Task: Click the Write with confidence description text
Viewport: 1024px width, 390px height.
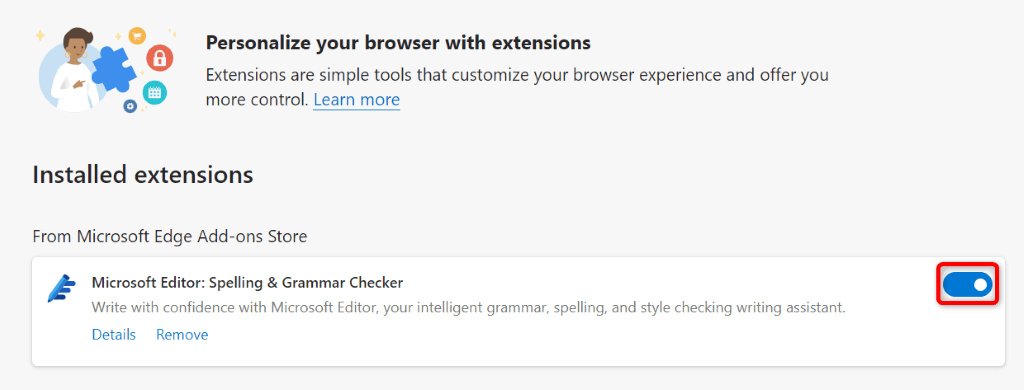Action: click(x=468, y=307)
